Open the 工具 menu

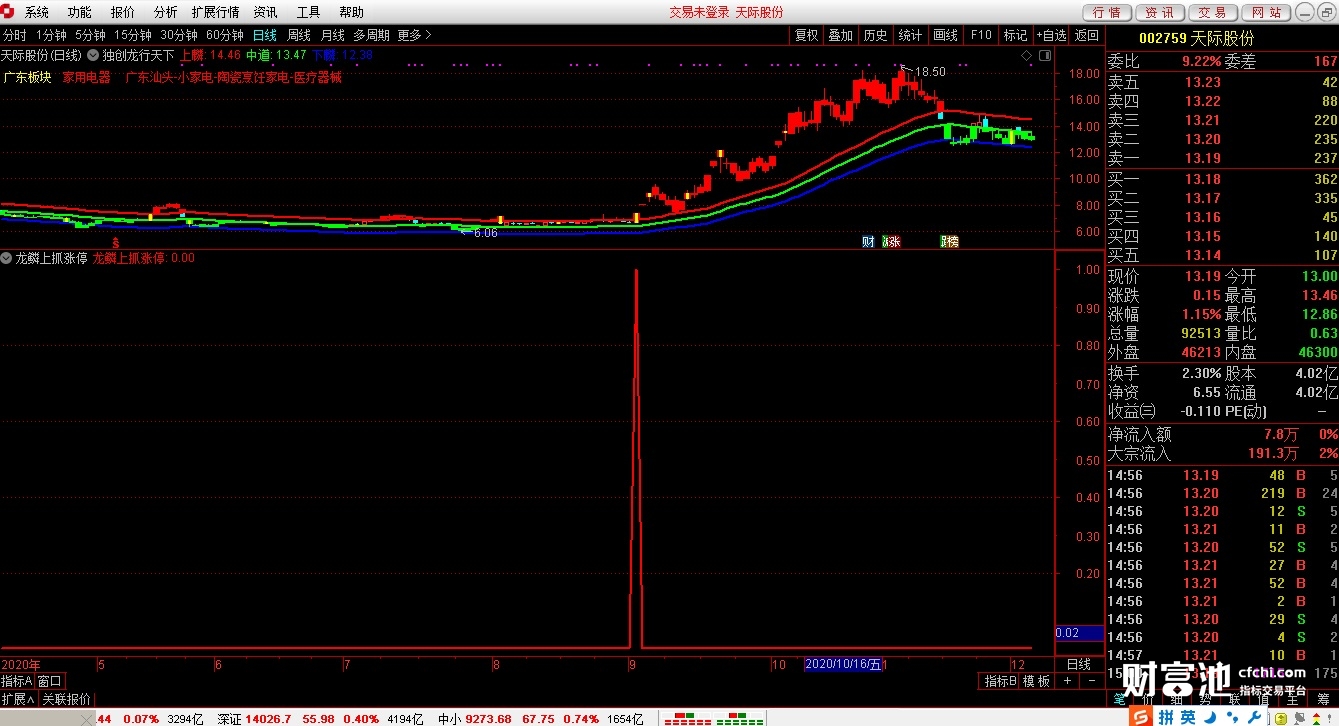point(309,12)
